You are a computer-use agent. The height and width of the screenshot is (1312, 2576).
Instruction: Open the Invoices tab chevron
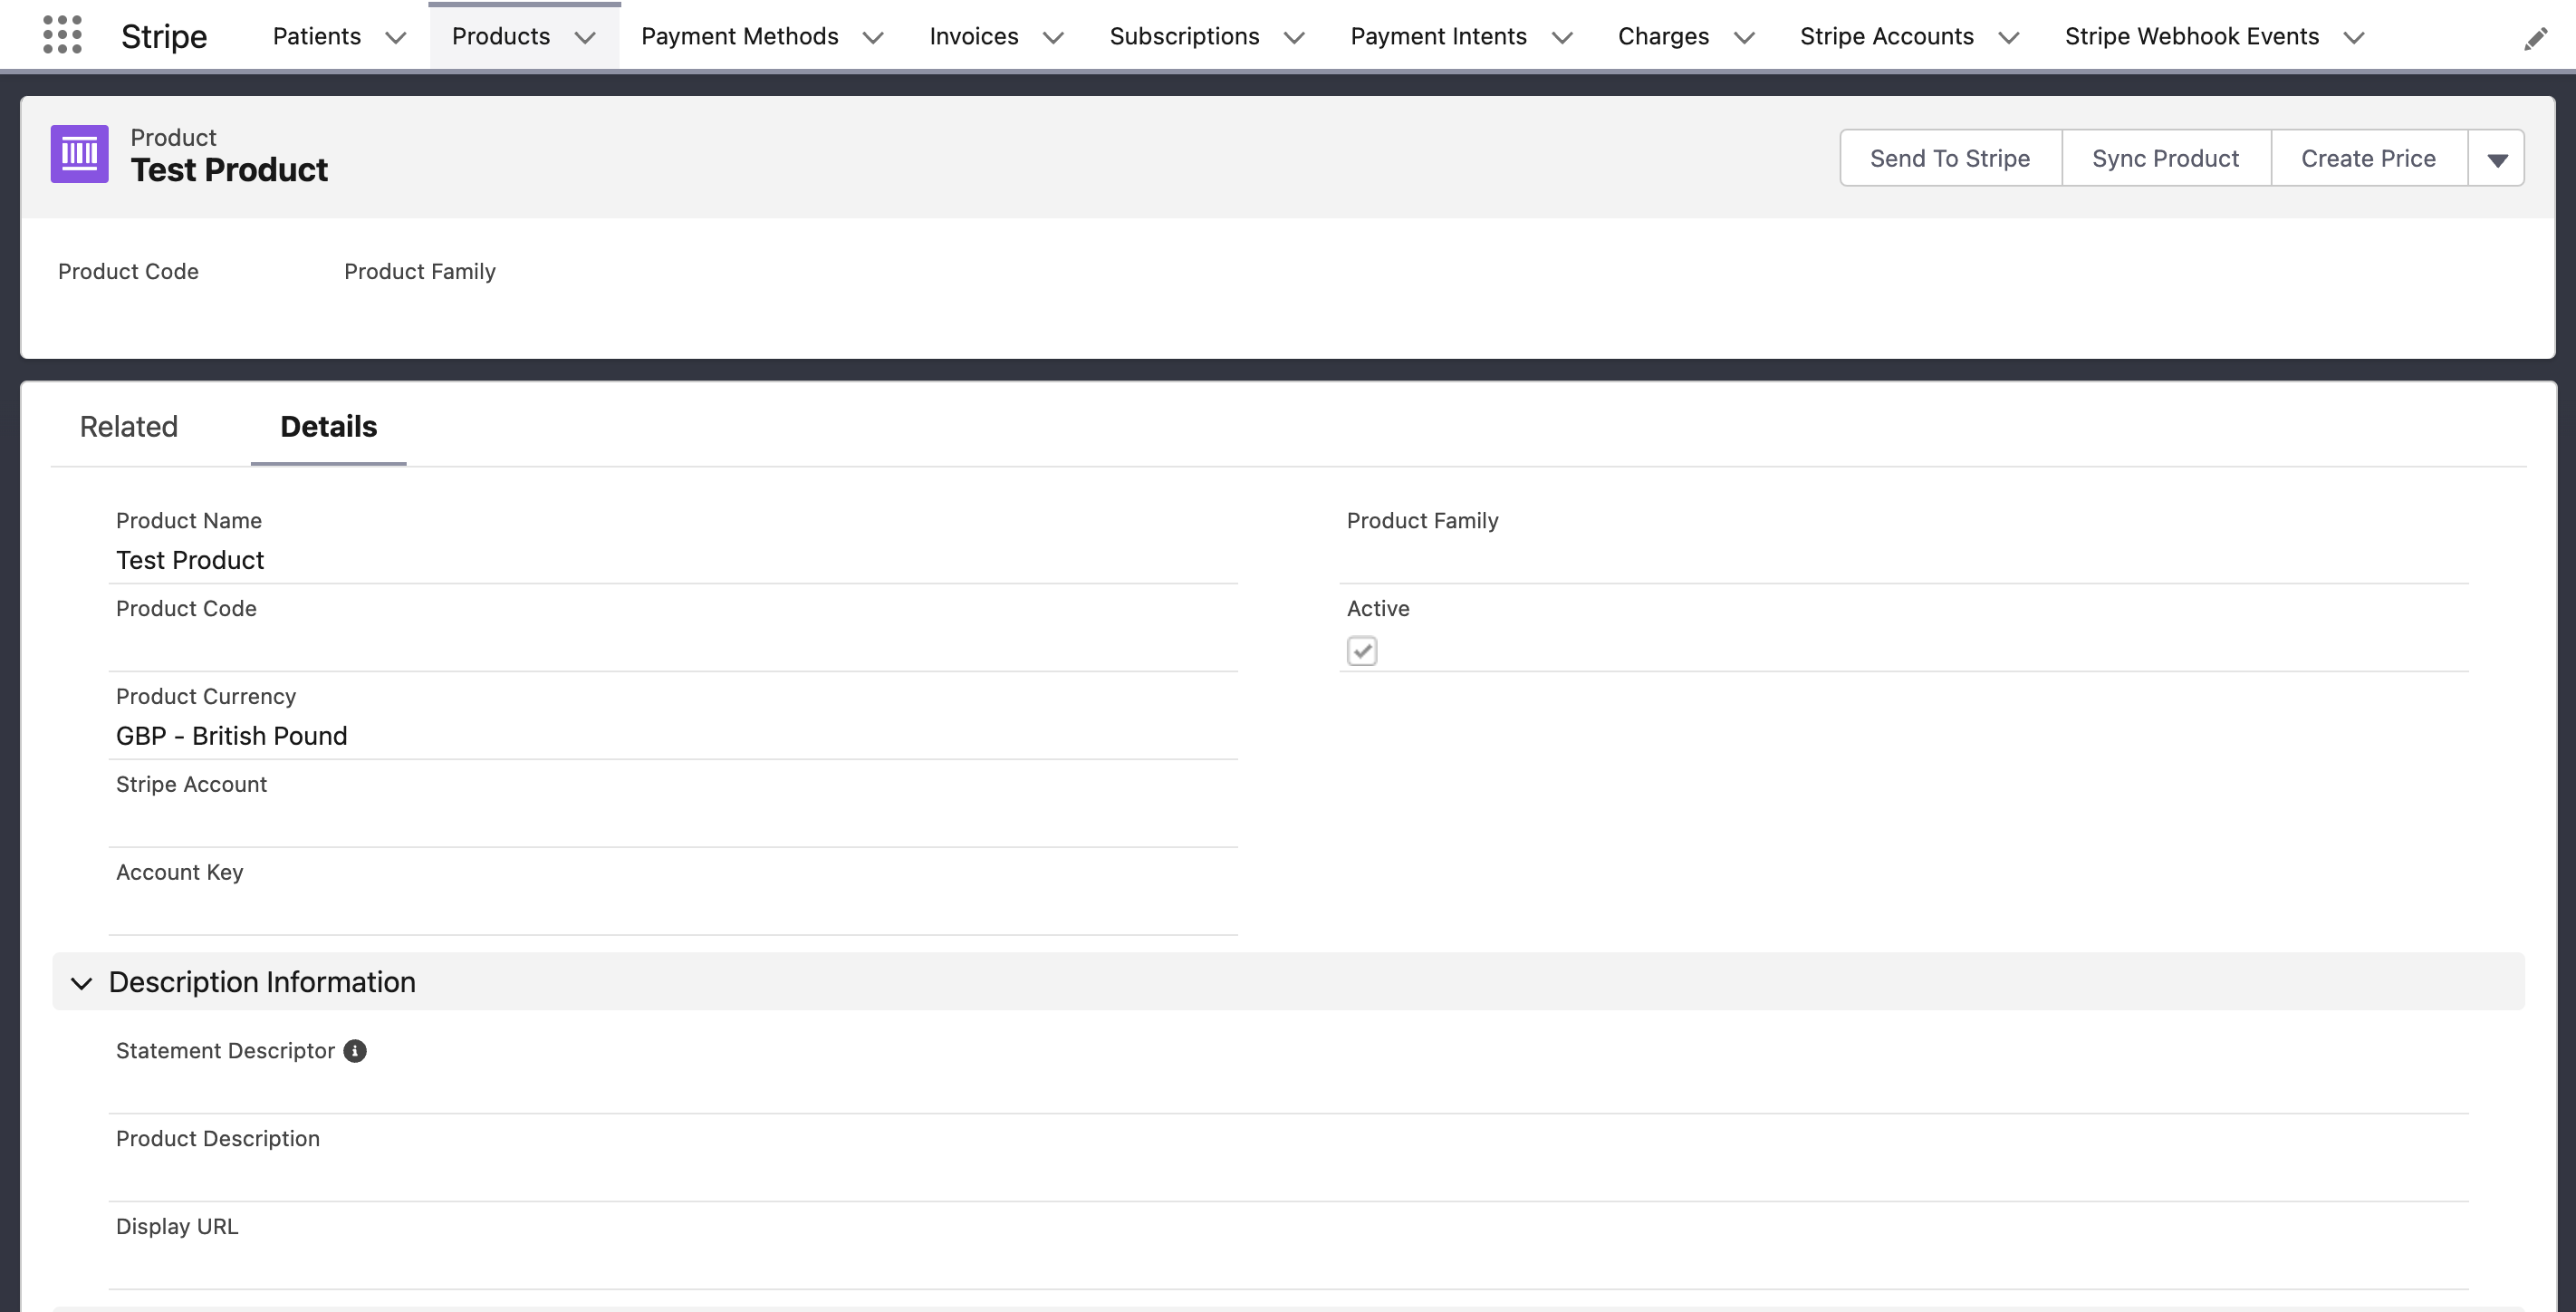1053,38
